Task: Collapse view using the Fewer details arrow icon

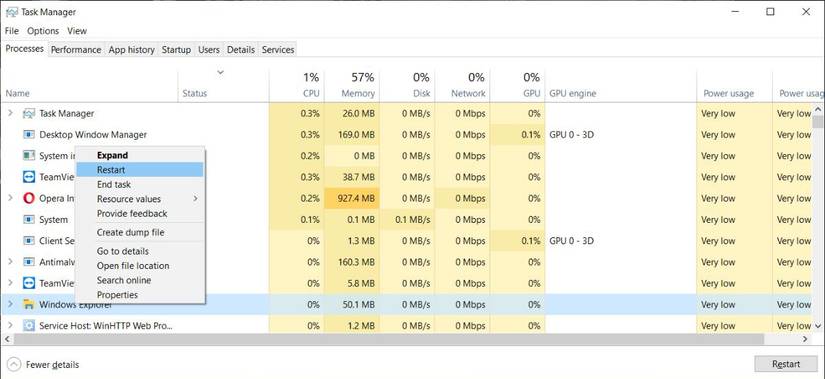Action: pos(14,364)
